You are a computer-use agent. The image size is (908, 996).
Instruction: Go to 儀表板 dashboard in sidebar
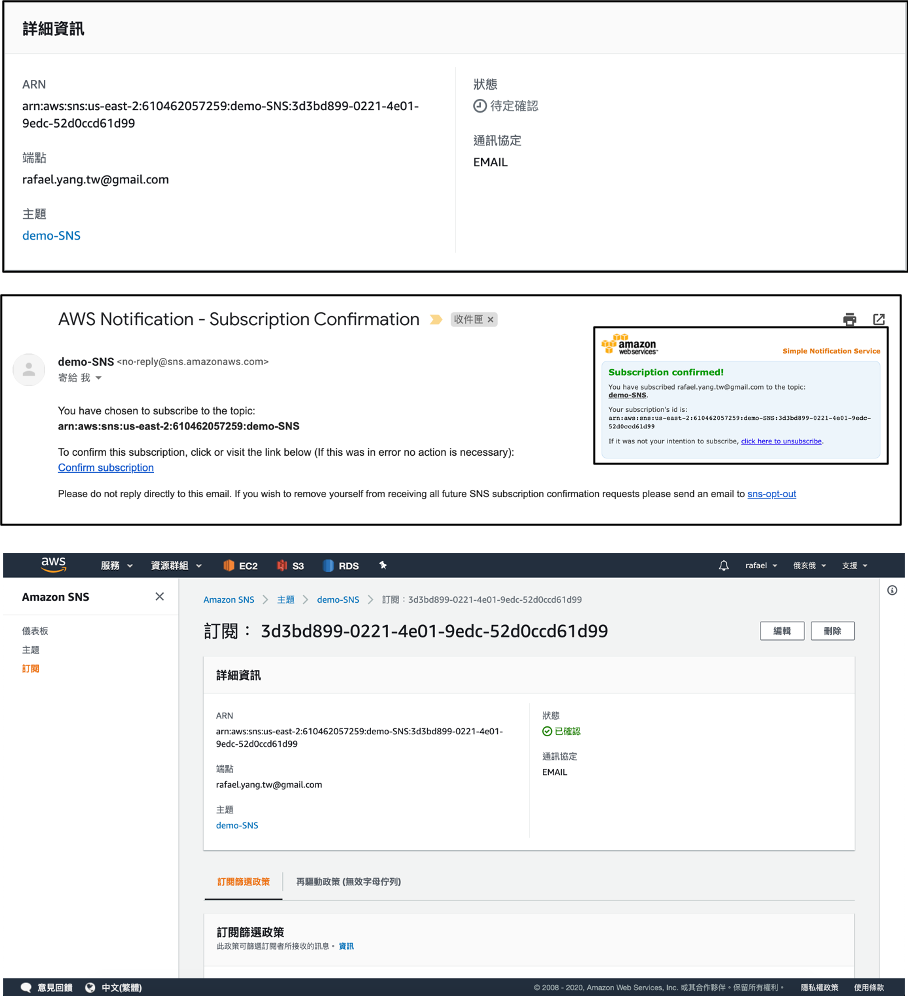point(35,631)
